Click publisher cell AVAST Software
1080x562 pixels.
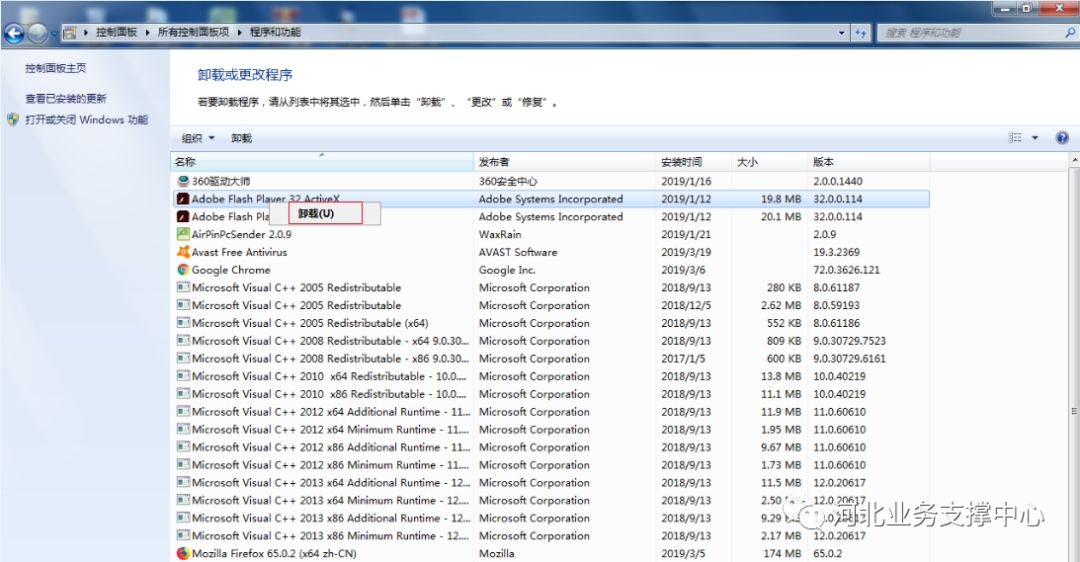click(x=518, y=252)
